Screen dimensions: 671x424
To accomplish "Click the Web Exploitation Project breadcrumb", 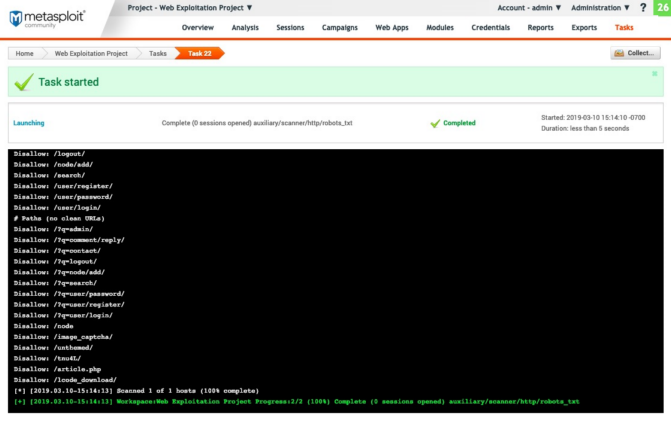I will tap(92, 53).
